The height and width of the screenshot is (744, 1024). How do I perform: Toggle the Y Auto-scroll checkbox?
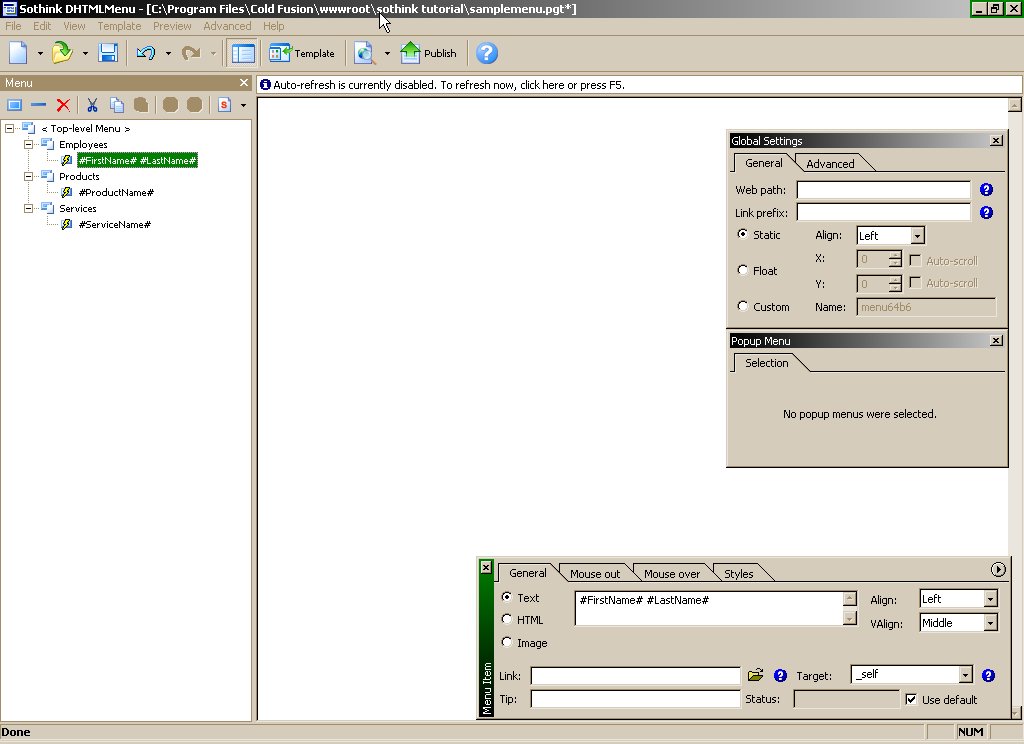click(915, 282)
